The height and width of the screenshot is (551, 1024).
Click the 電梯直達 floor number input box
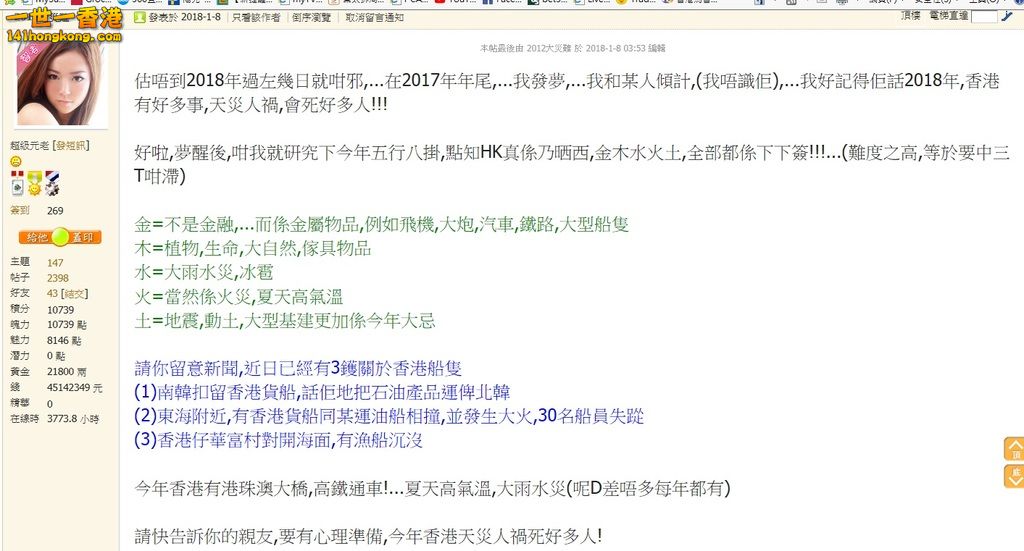coord(984,17)
